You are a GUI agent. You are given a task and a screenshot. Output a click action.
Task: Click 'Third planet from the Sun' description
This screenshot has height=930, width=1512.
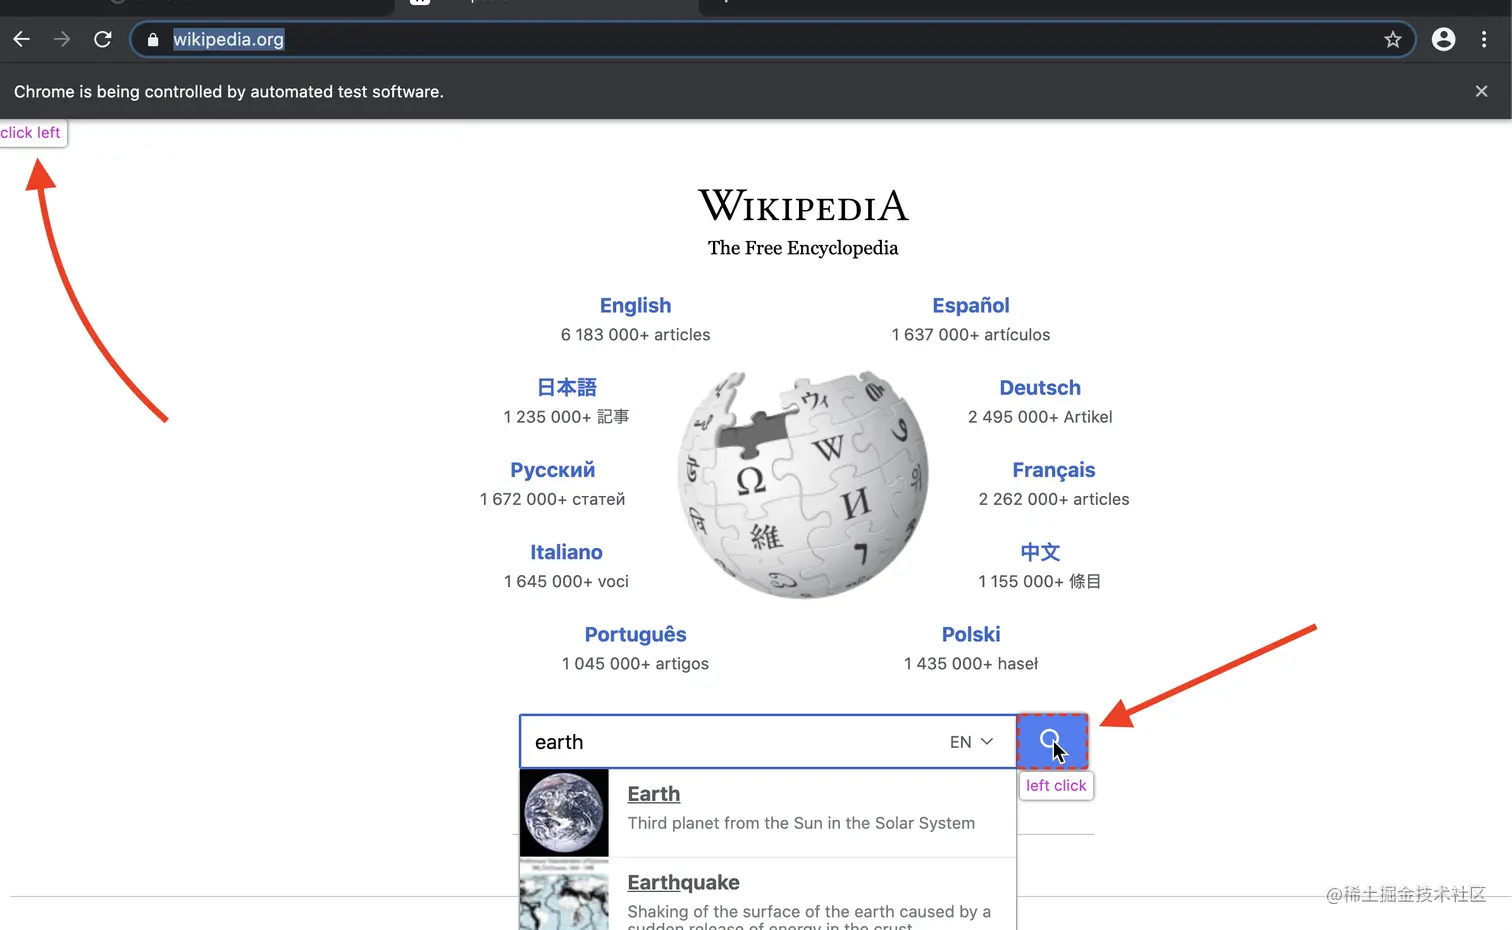pos(801,823)
